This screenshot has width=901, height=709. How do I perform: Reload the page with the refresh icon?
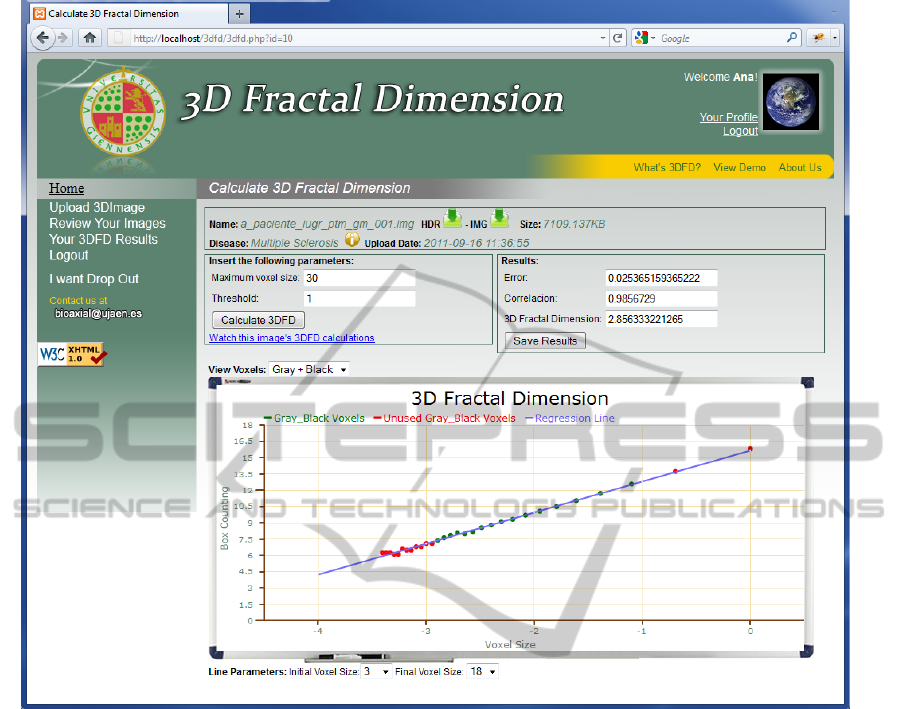[x=619, y=38]
